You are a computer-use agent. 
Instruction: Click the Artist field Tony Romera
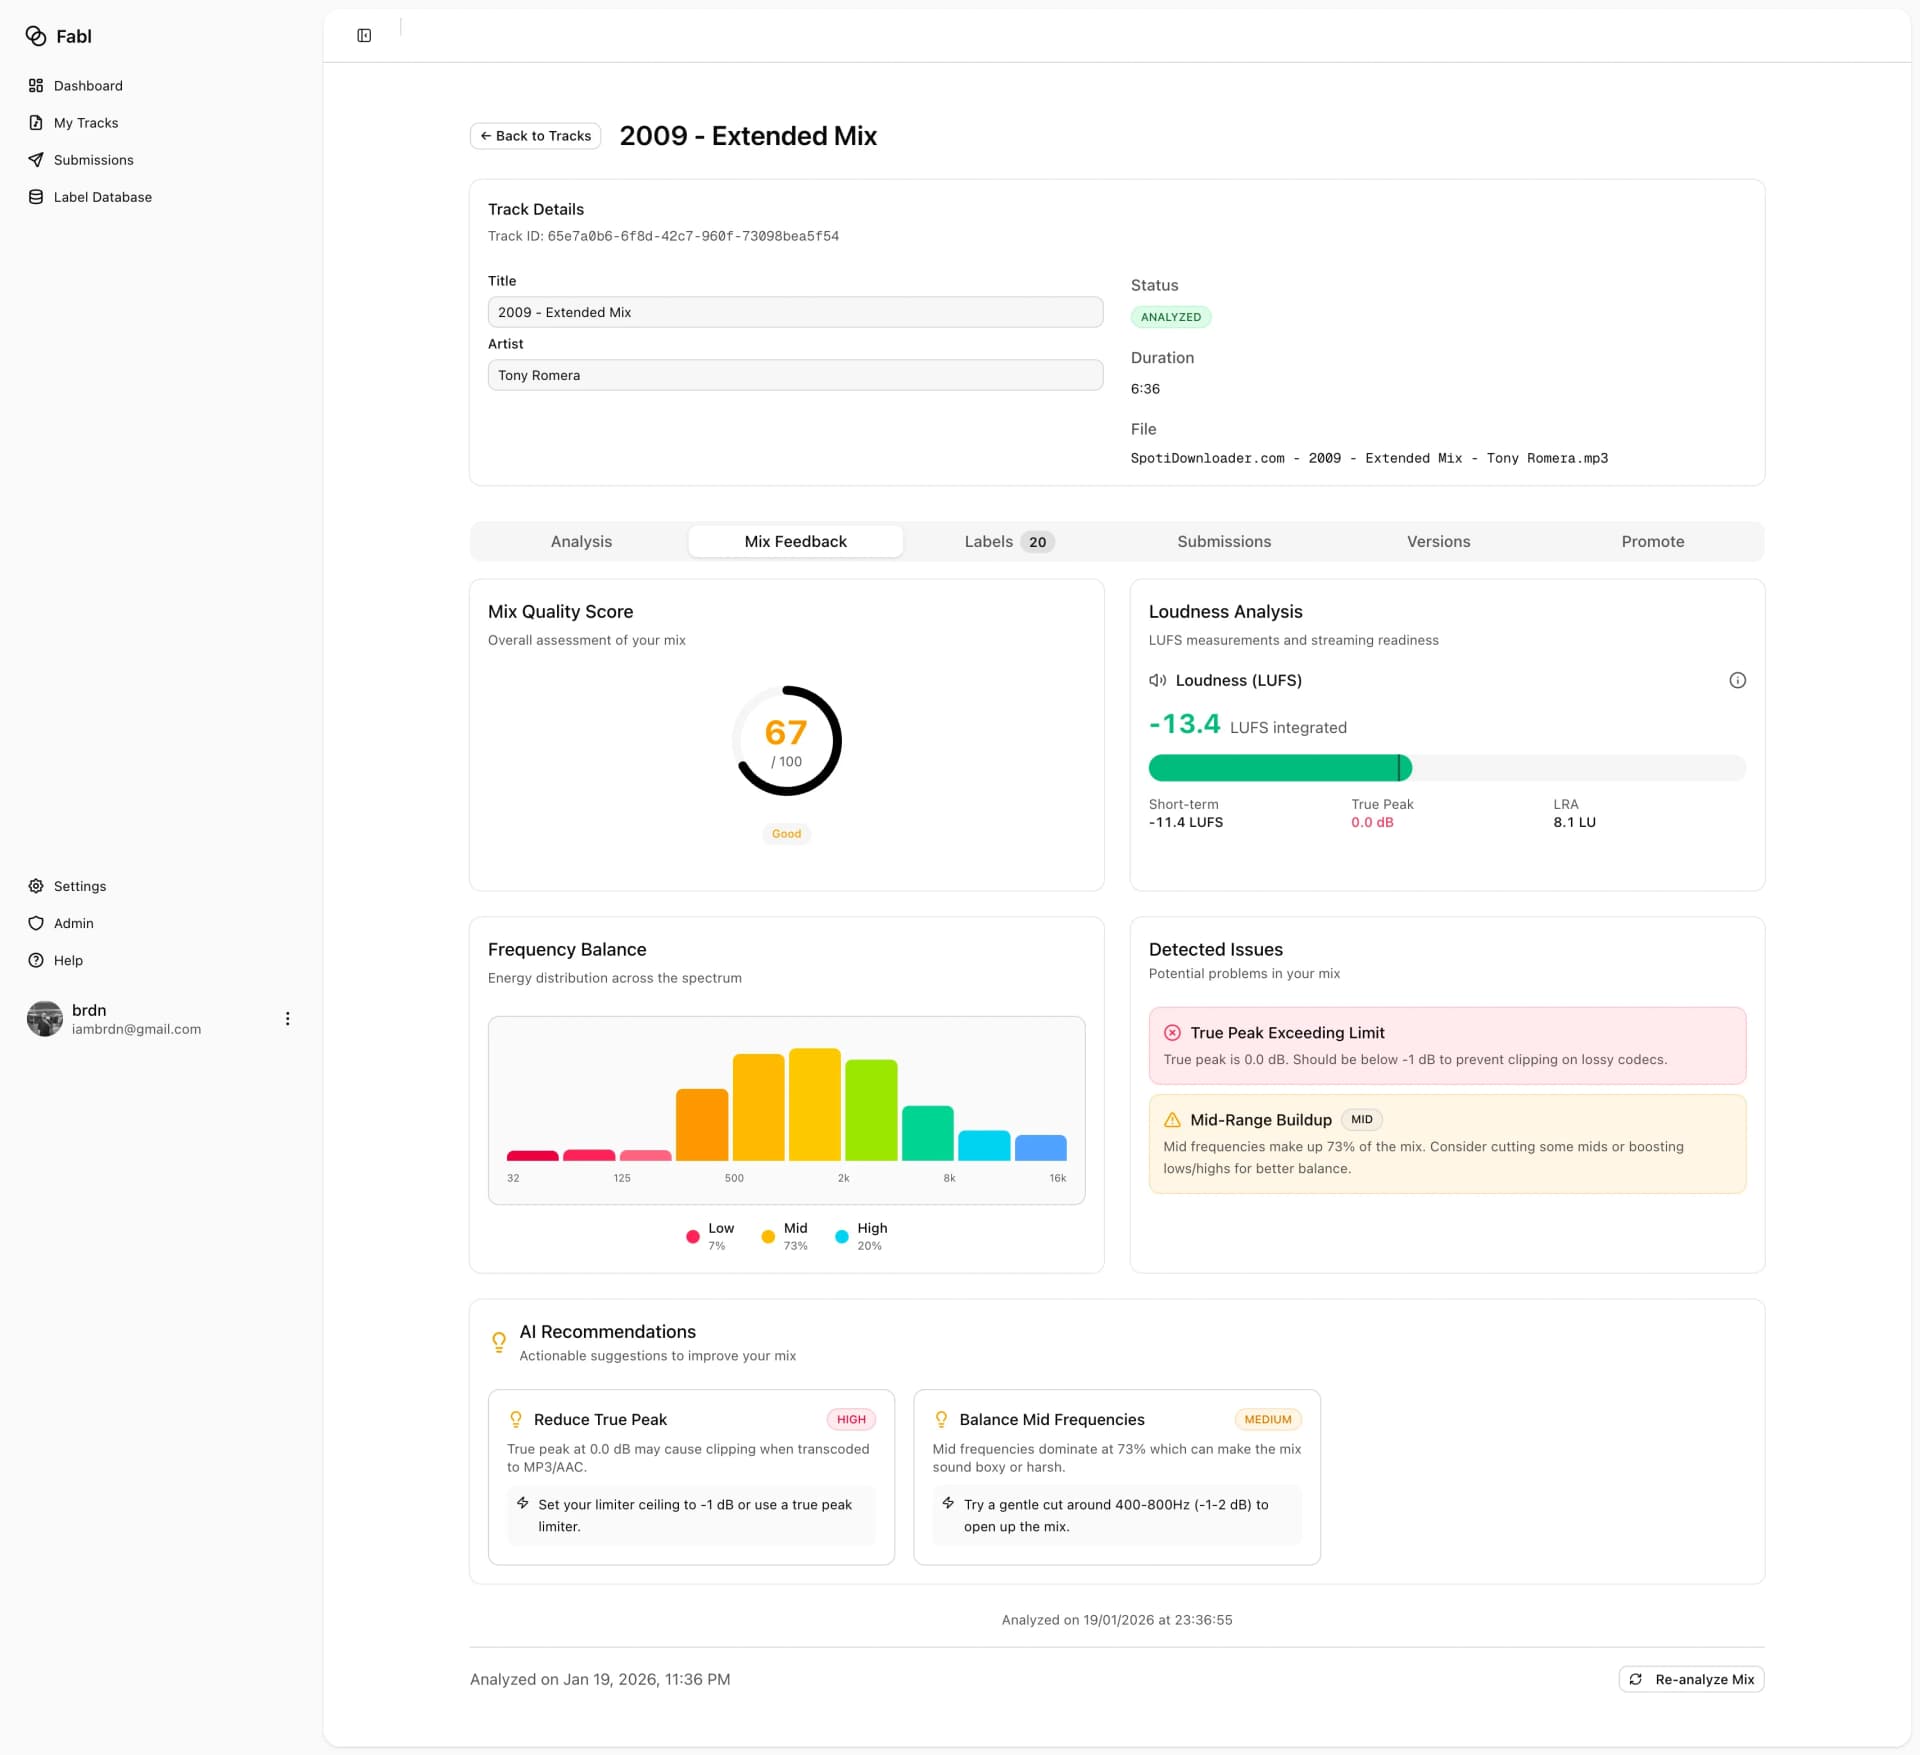(795, 375)
